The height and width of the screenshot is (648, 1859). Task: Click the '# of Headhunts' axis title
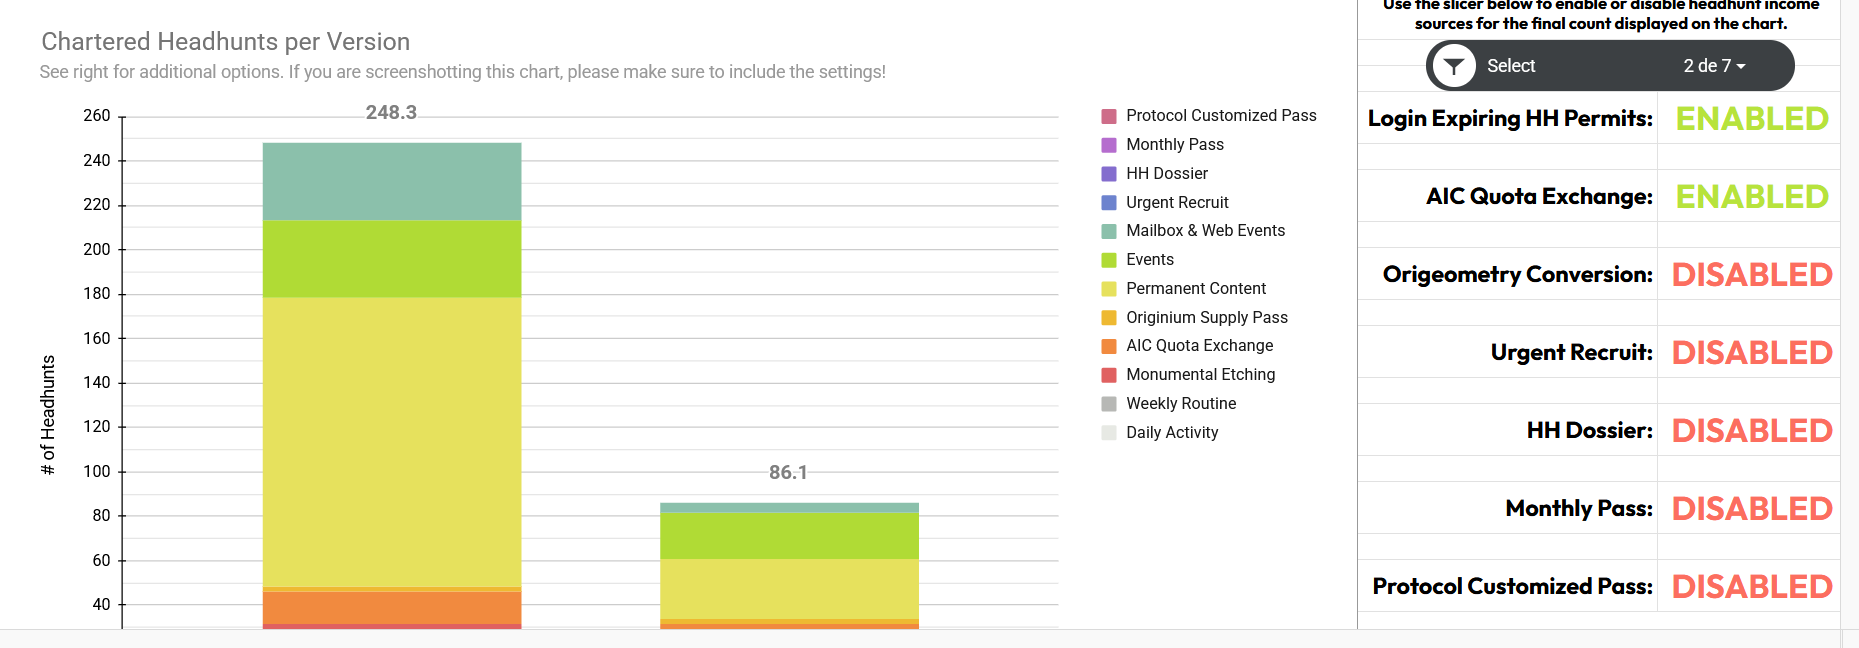click(47, 415)
